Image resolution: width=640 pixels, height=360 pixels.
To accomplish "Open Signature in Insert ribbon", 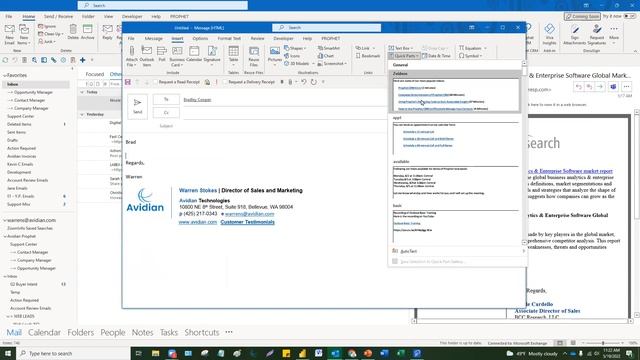I will 212,56.
